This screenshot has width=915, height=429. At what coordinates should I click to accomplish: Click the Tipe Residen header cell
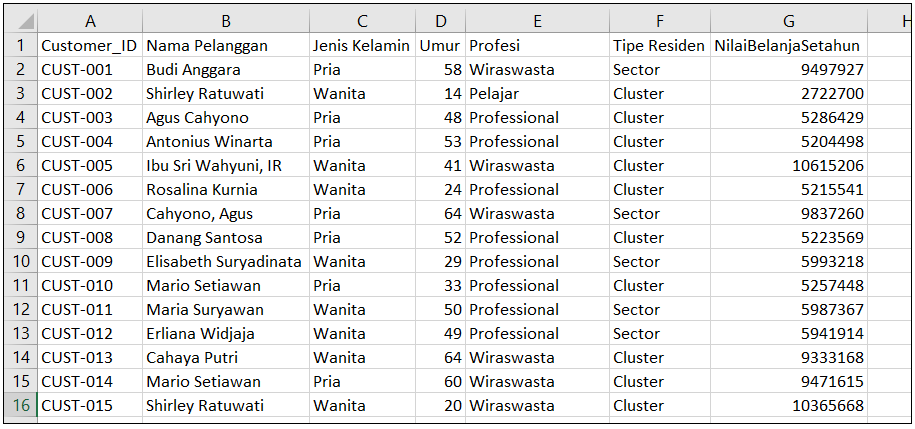[x=659, y=45]
